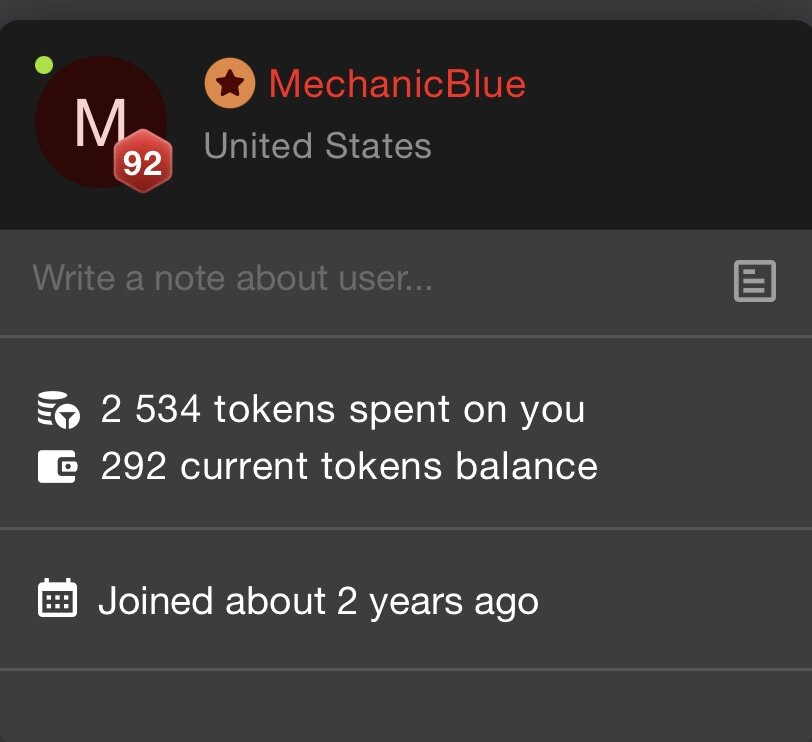This screenshot has height=742, width=812.
Task: Open the MechanicBlue username link
Action: tap(397, 84)
